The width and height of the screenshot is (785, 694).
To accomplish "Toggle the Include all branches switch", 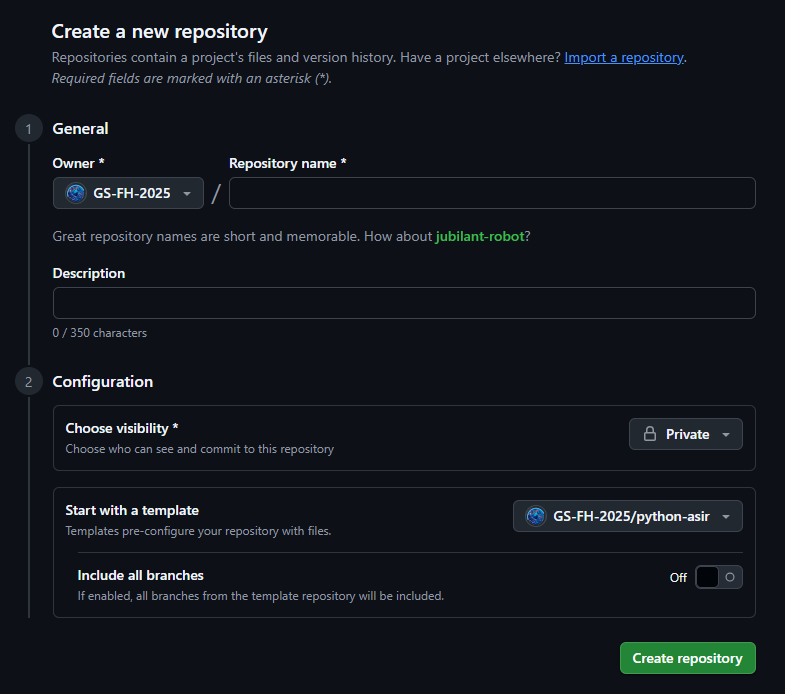I will click(718, 577).
